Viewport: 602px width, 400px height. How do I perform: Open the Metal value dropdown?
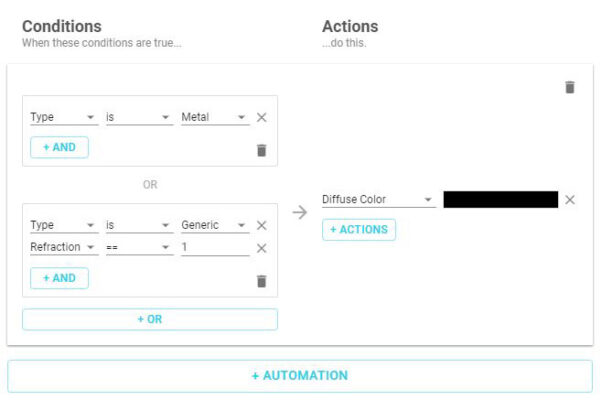click(214, 118)
